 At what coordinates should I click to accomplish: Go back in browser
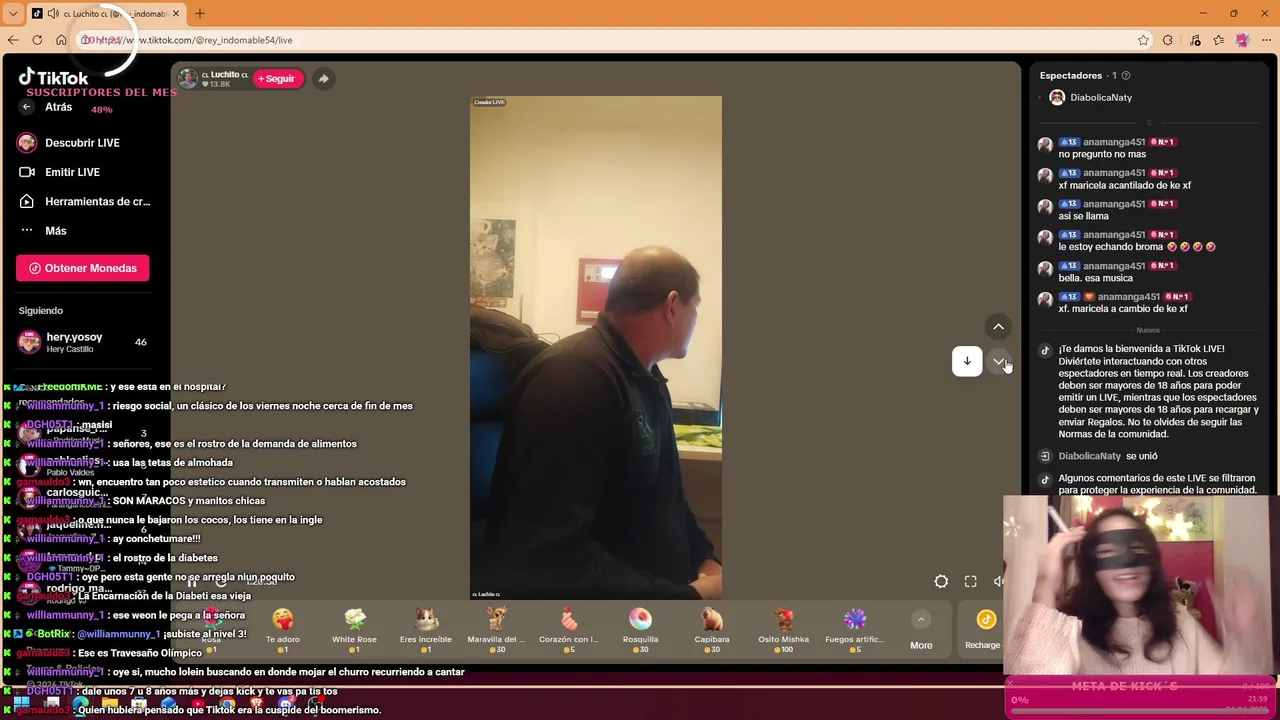[x=13, y=40]
